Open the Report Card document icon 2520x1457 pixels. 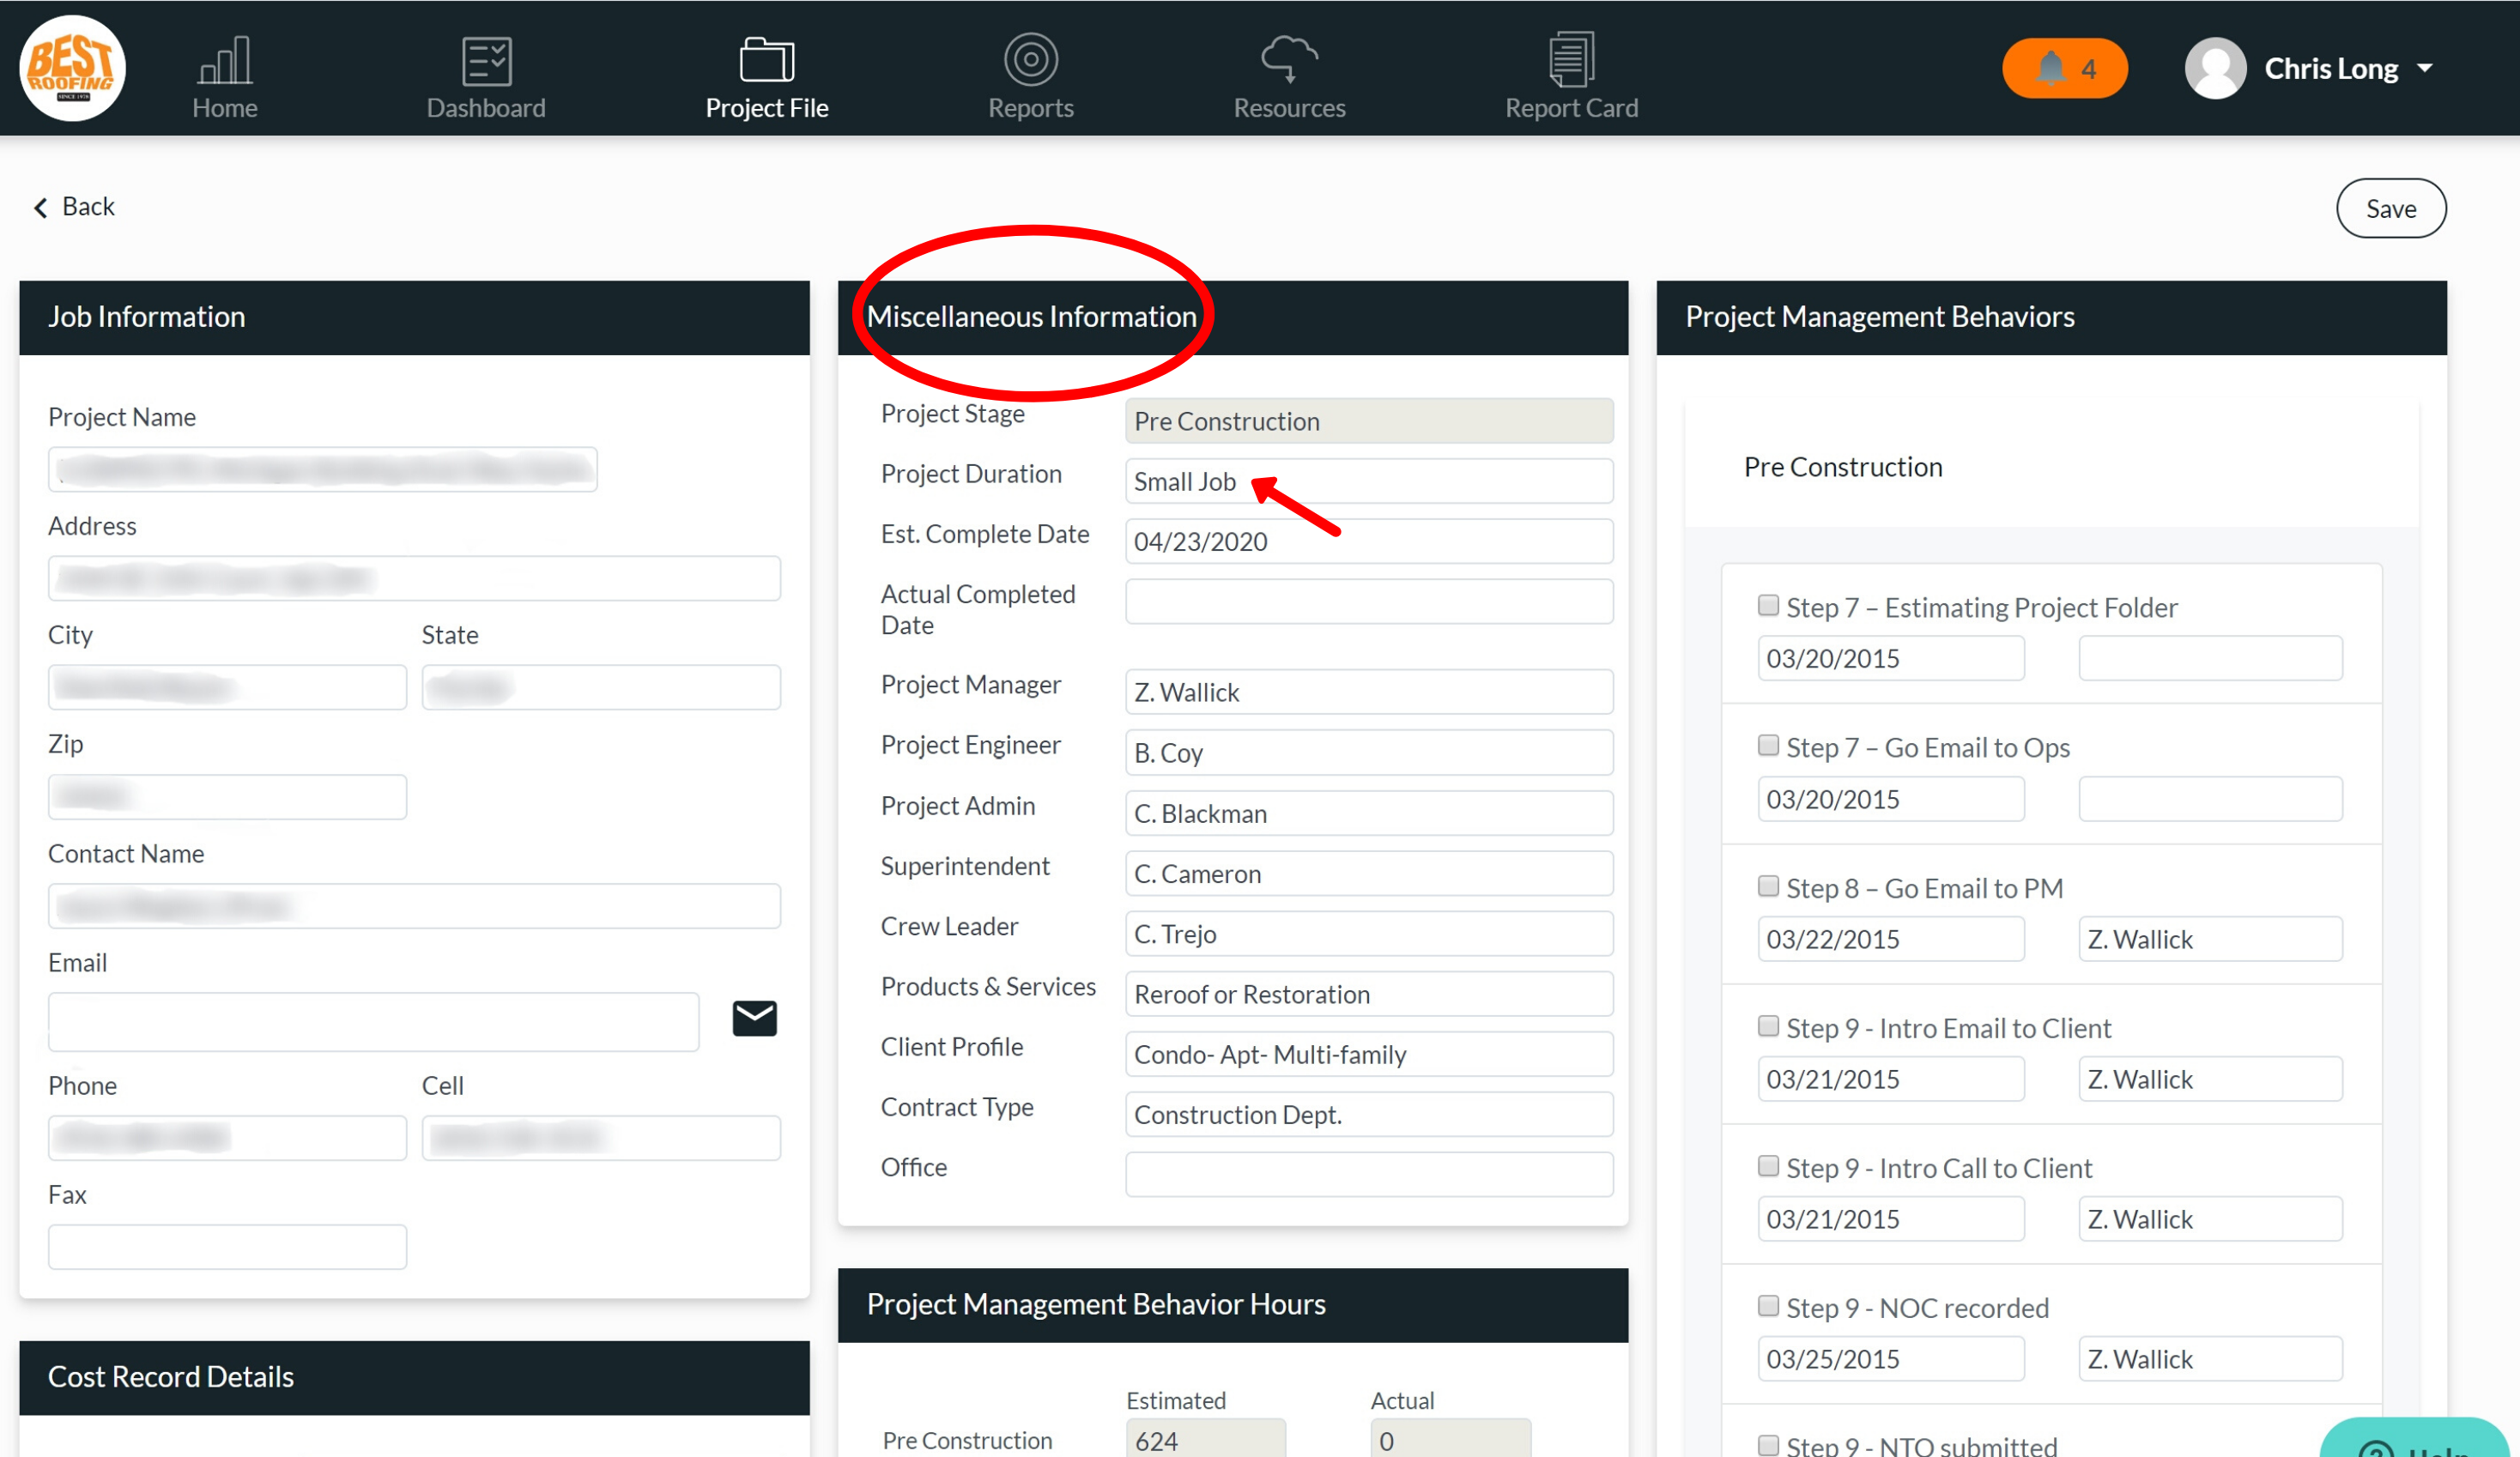1572,59
